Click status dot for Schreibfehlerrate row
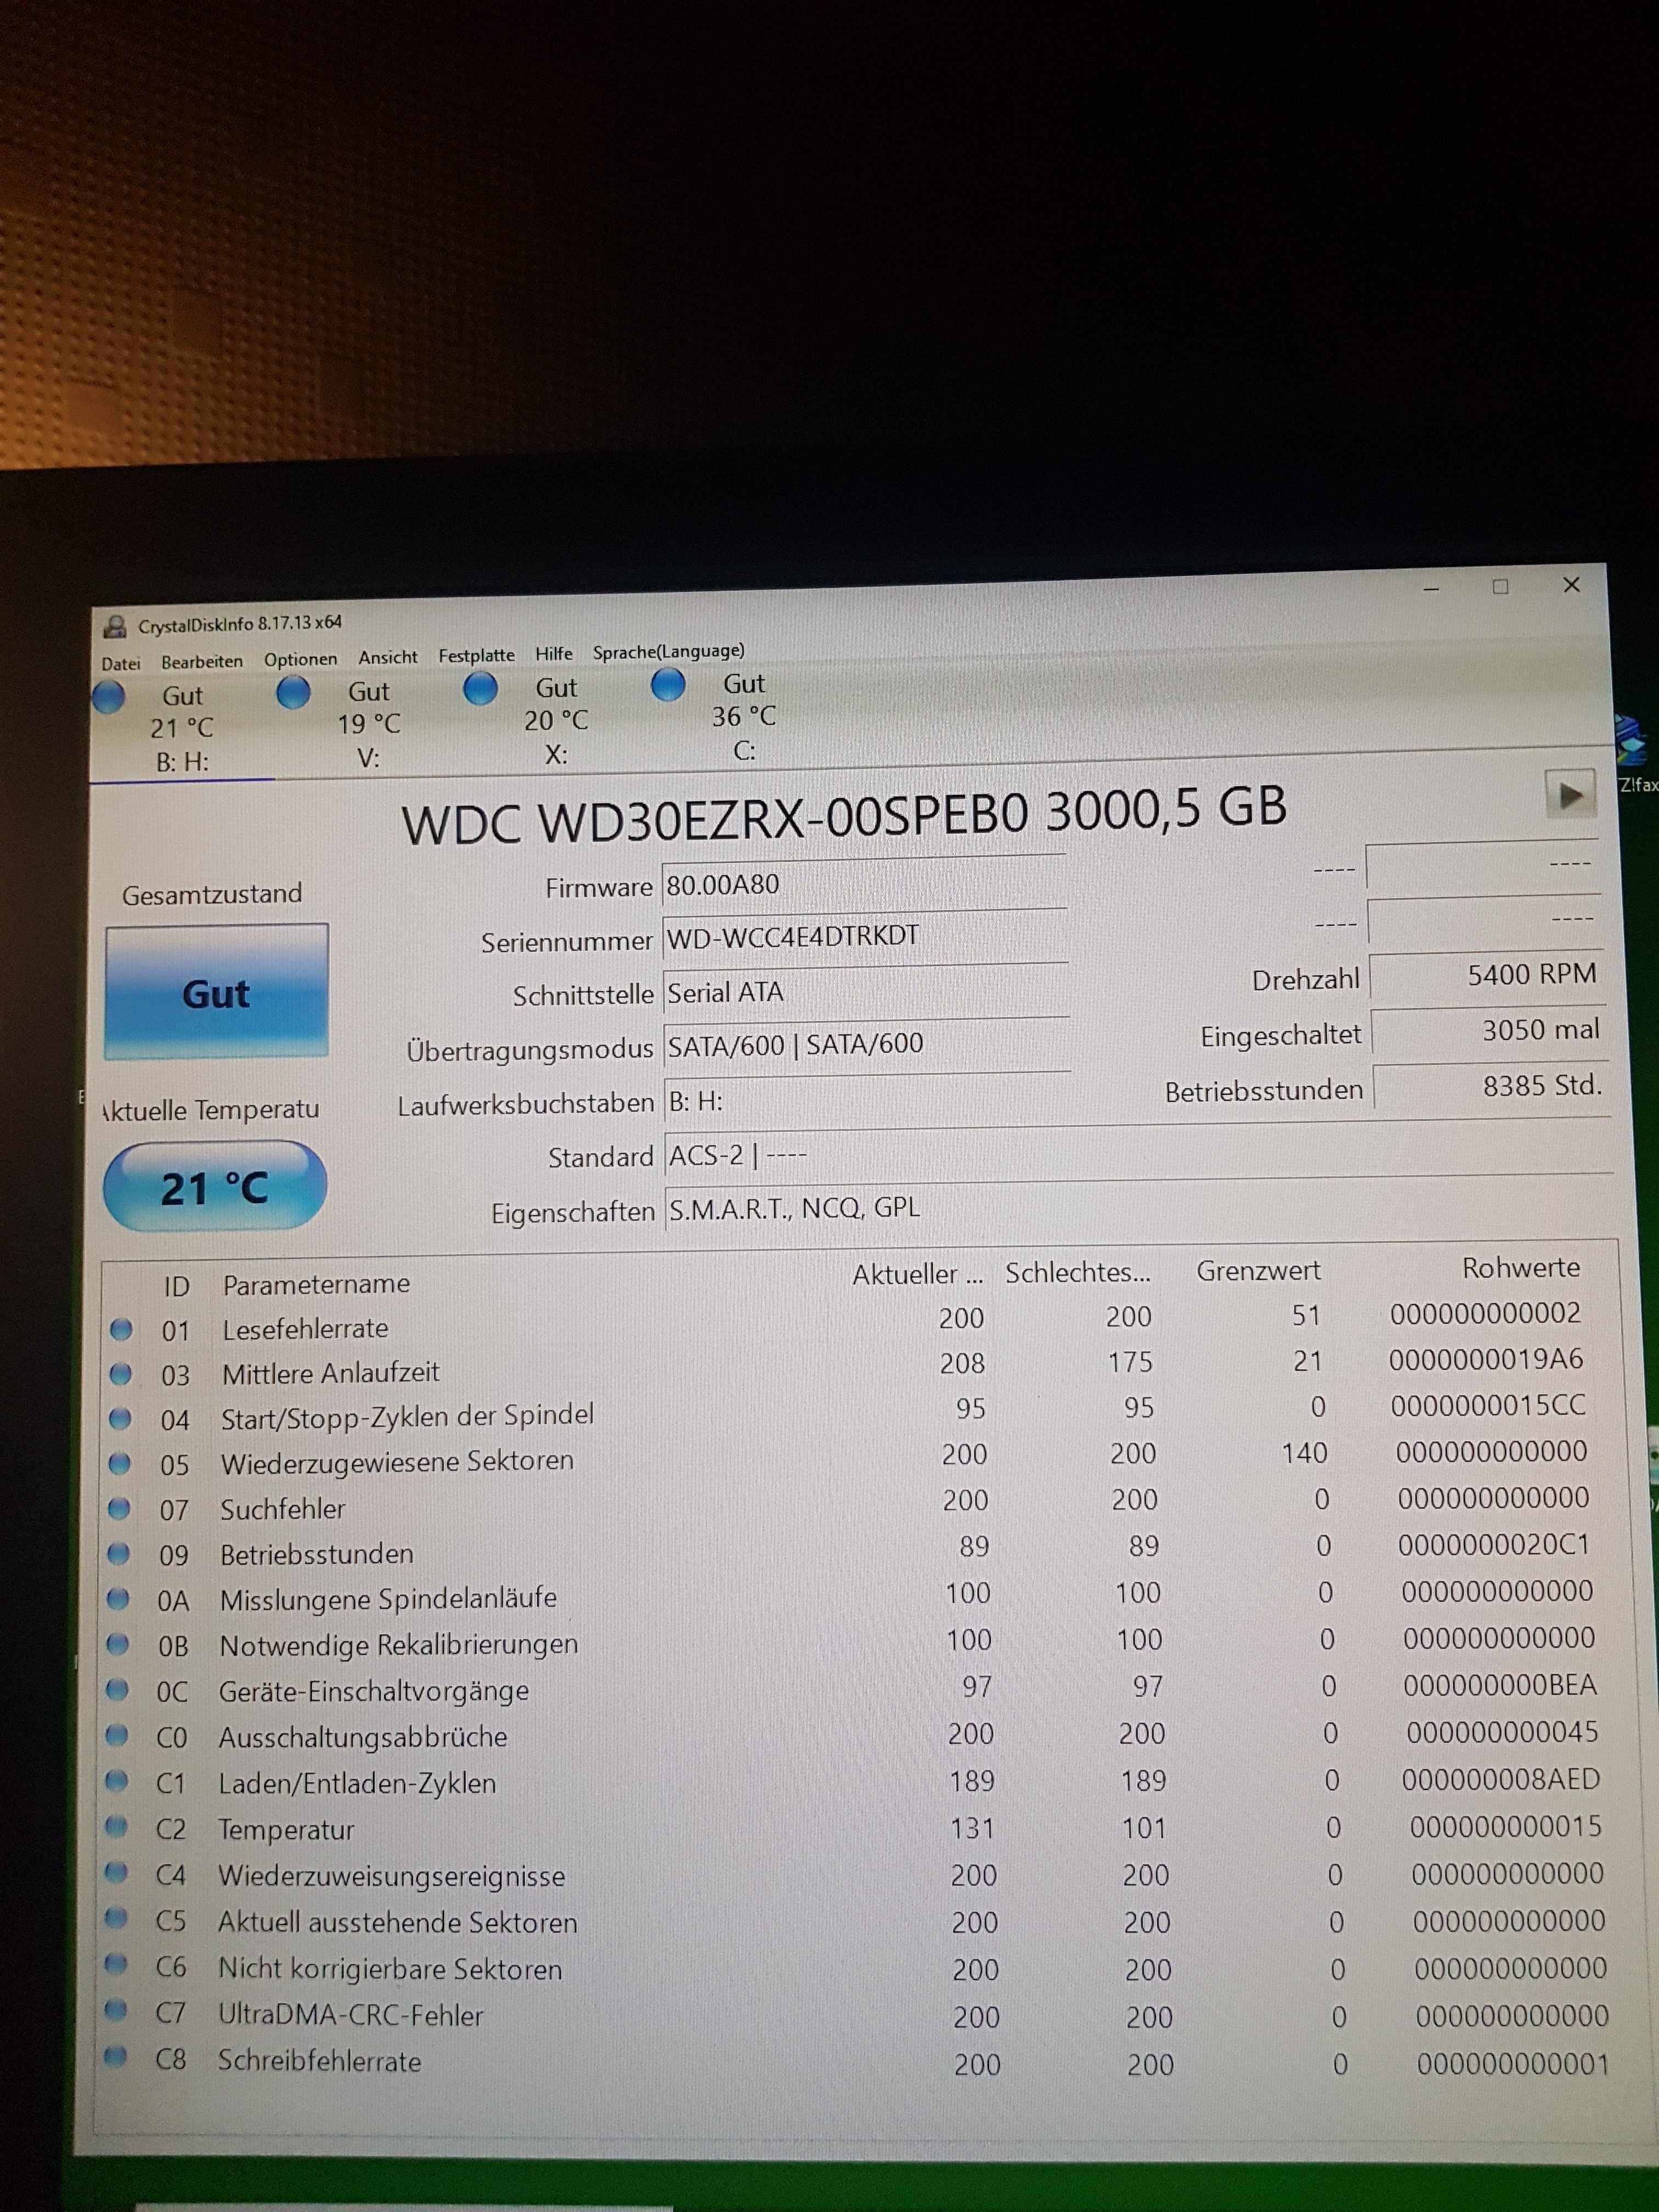 116,2057
